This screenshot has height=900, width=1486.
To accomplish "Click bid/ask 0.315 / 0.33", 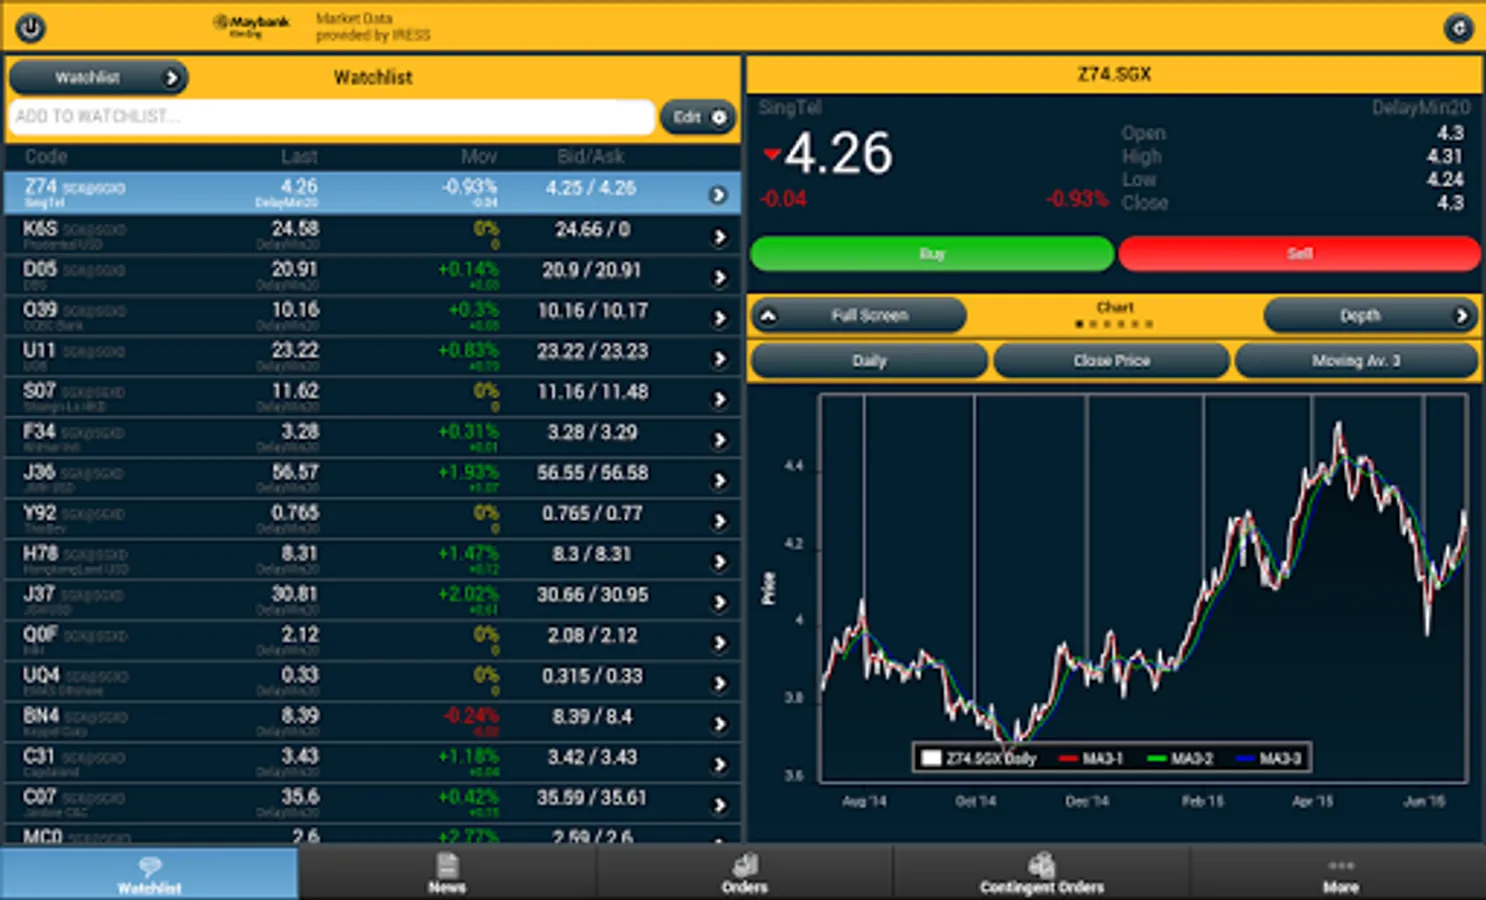I will pos(592,676).
